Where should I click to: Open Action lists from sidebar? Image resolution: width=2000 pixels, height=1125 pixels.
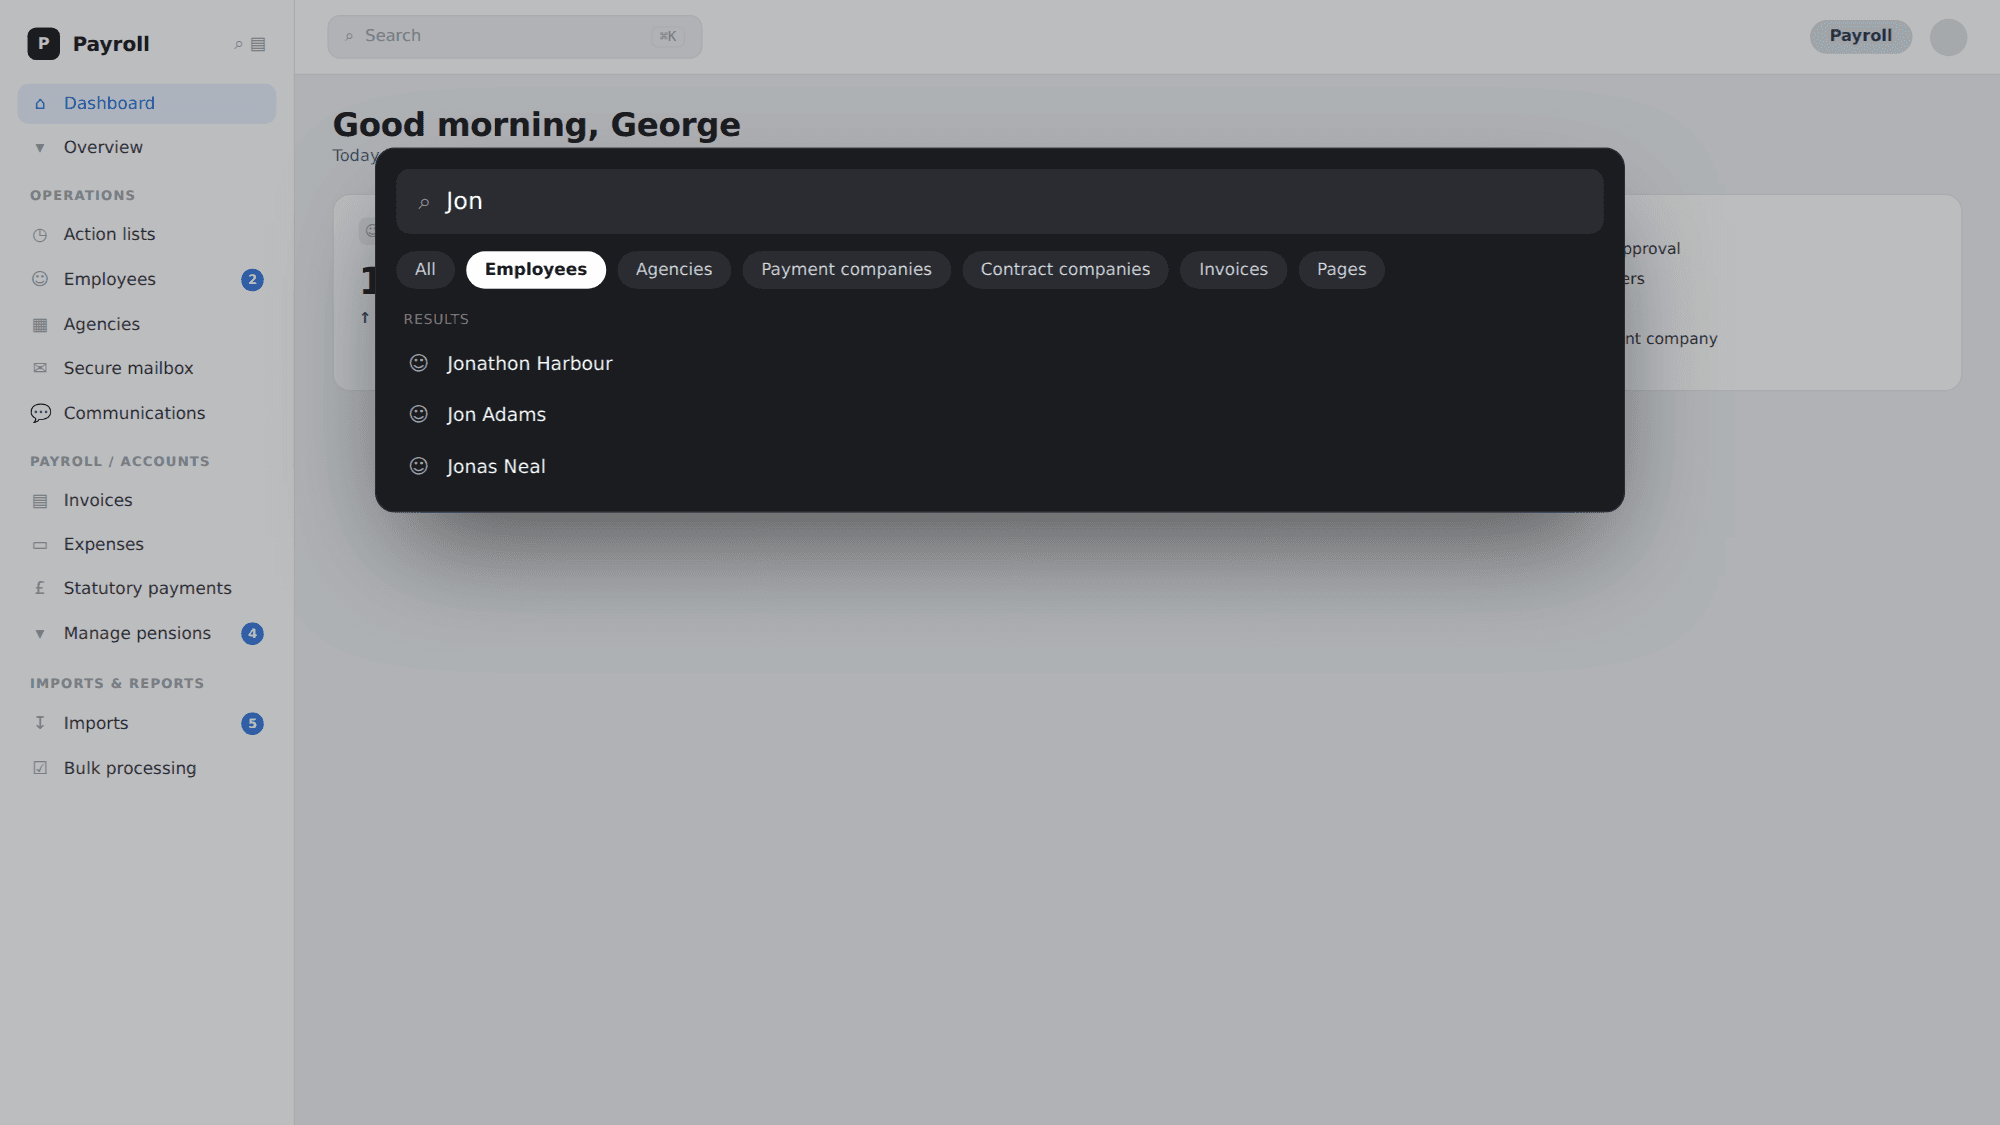click(147, 234)
